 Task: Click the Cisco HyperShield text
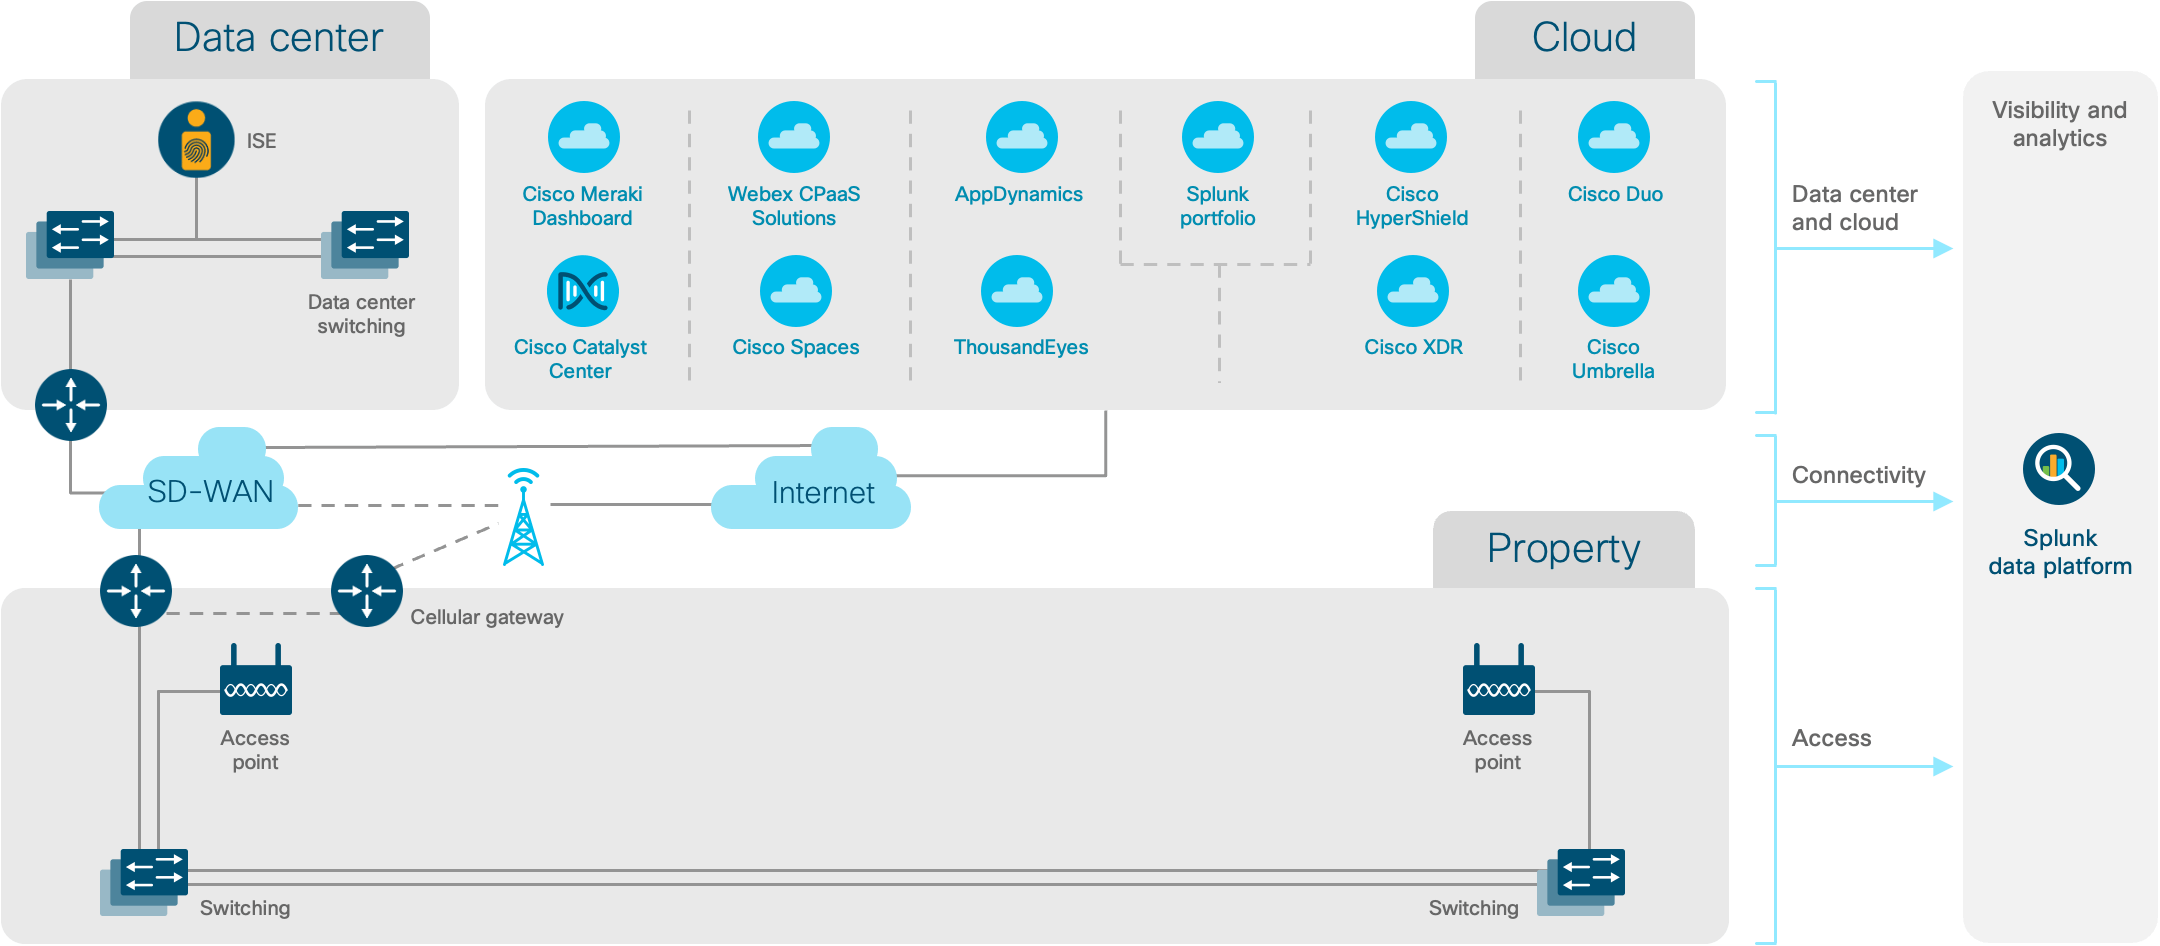pos(1412,206)
